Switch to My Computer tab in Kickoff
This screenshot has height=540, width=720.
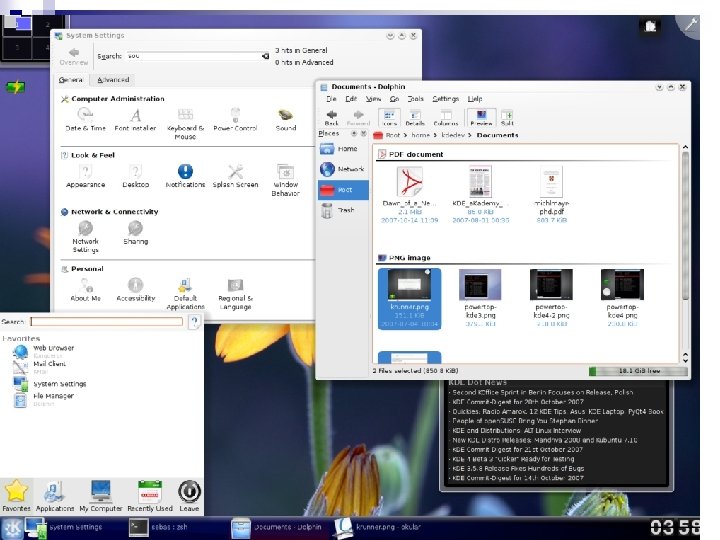101,496
